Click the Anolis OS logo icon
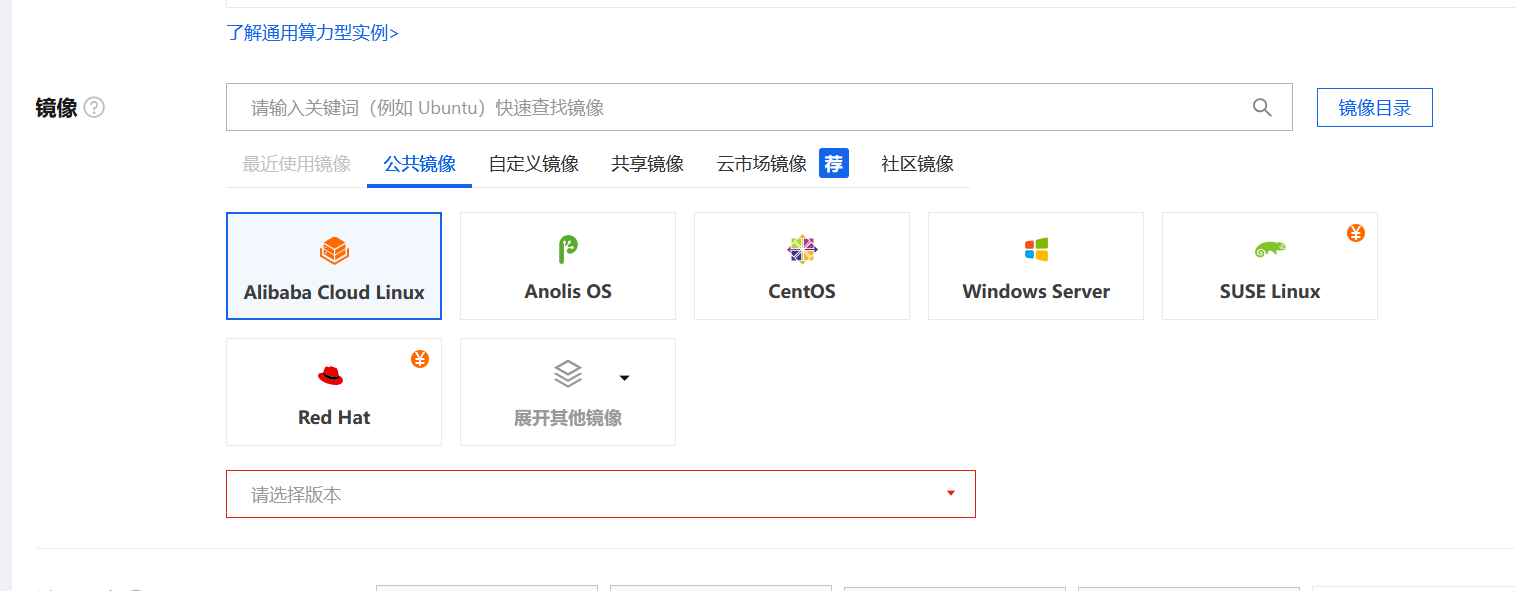Viewport: 1515px width, 591px height. [x=568, y=249]
